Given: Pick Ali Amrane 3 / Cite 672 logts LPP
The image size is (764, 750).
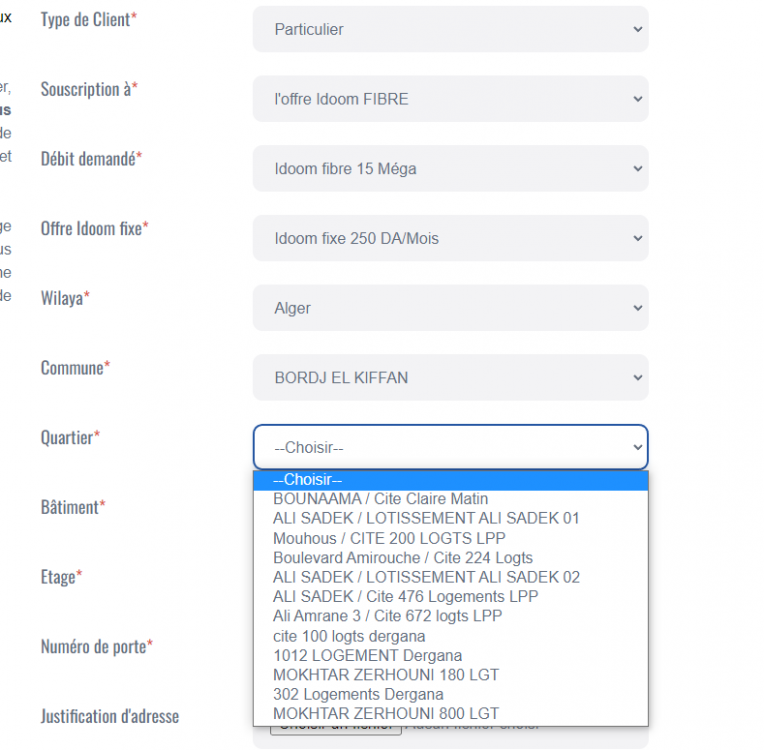Looking at the screenshot, I should tap(450, 616).
